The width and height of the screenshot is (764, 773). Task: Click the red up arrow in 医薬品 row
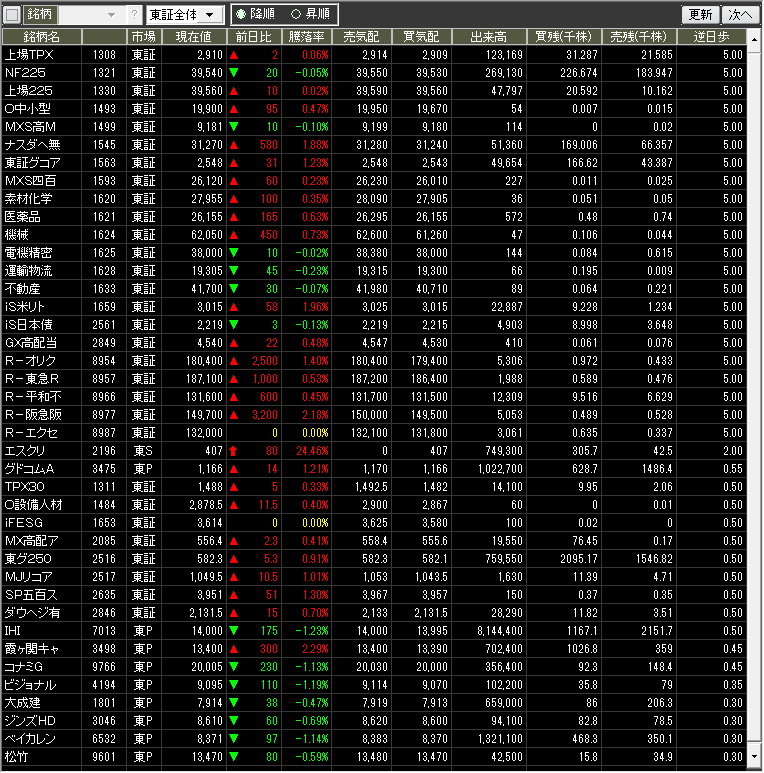pos(234,217)
